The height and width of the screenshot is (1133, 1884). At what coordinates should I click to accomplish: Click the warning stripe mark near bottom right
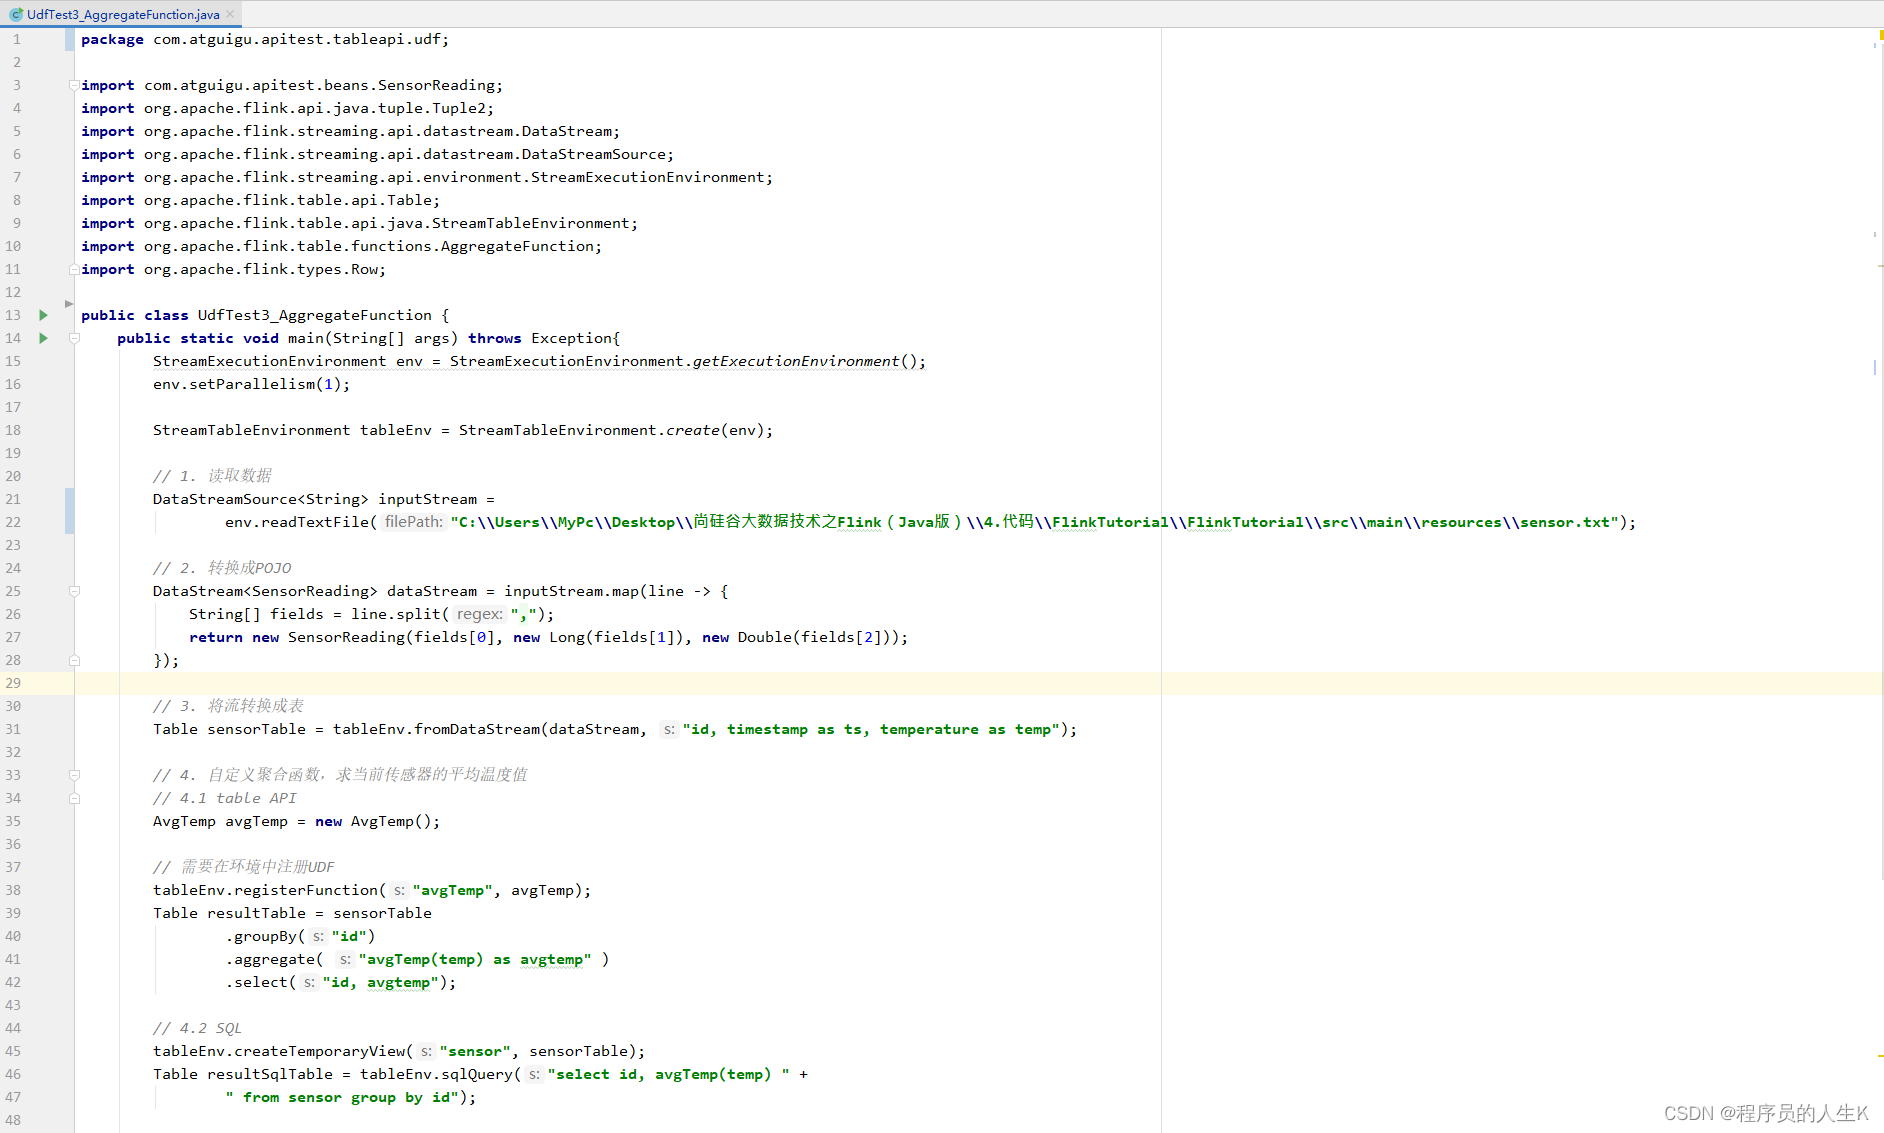click(1880, 1056)
